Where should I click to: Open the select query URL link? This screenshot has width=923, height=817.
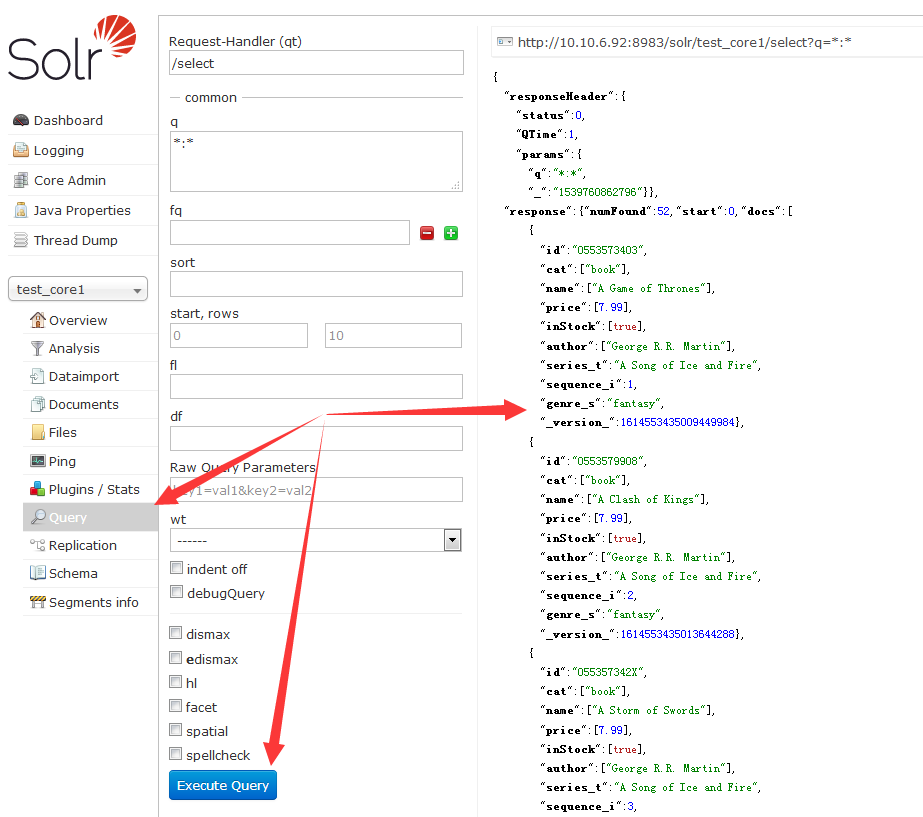[x=685, y=42]
